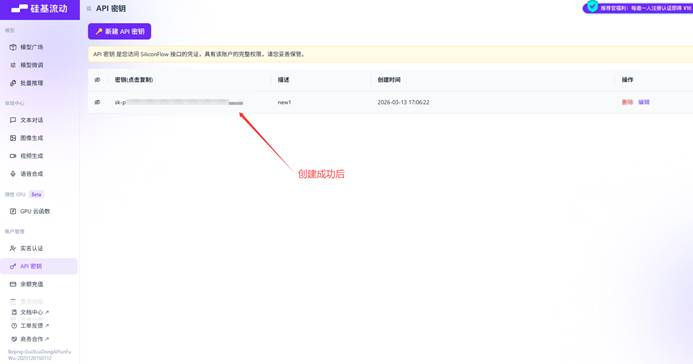Click the 创建时间 column header
The height and width of the screenshot is (364, 693).
[389, 80]
